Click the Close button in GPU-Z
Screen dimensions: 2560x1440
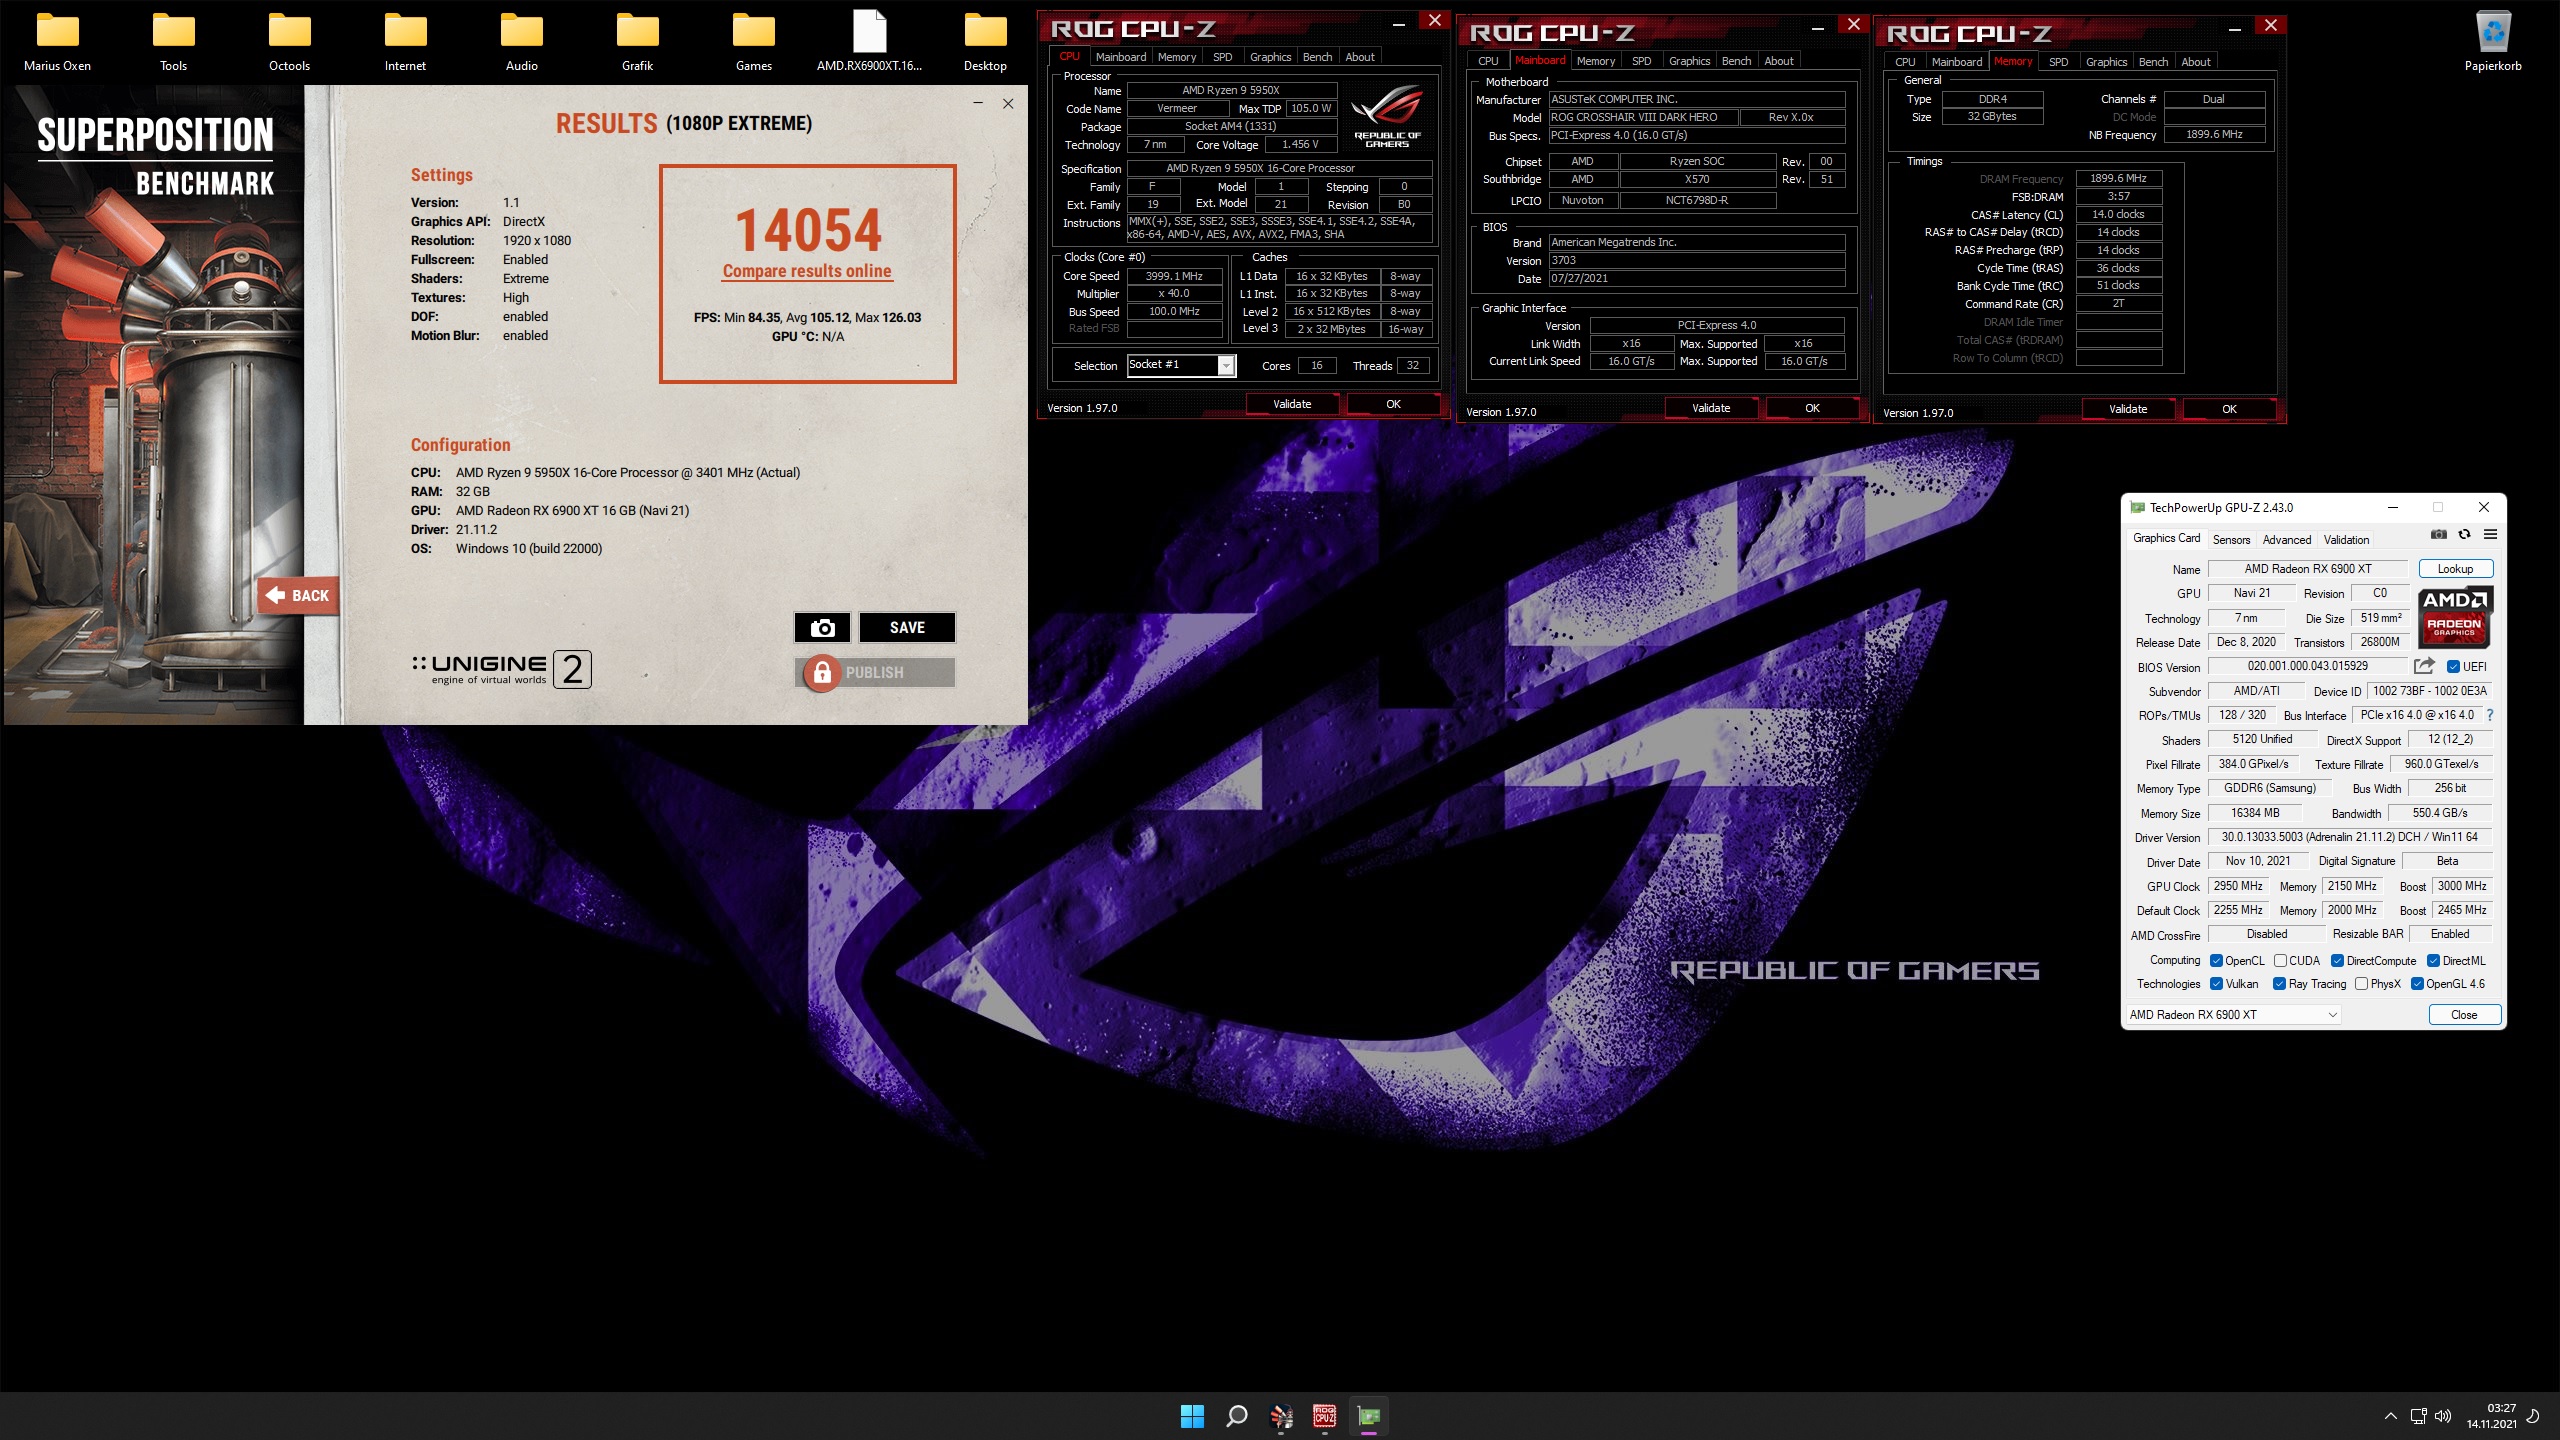coord(2464,1014)
